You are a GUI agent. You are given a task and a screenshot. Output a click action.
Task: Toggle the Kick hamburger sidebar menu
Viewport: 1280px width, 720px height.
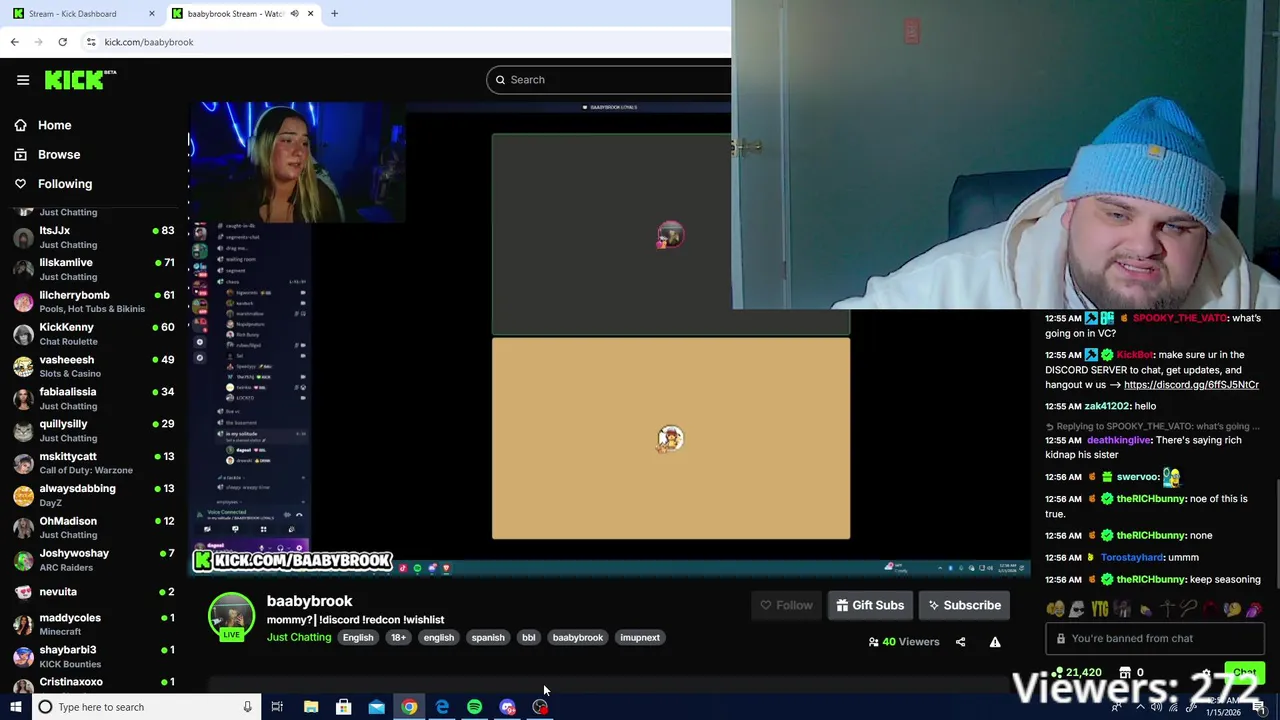click(23, 80)
